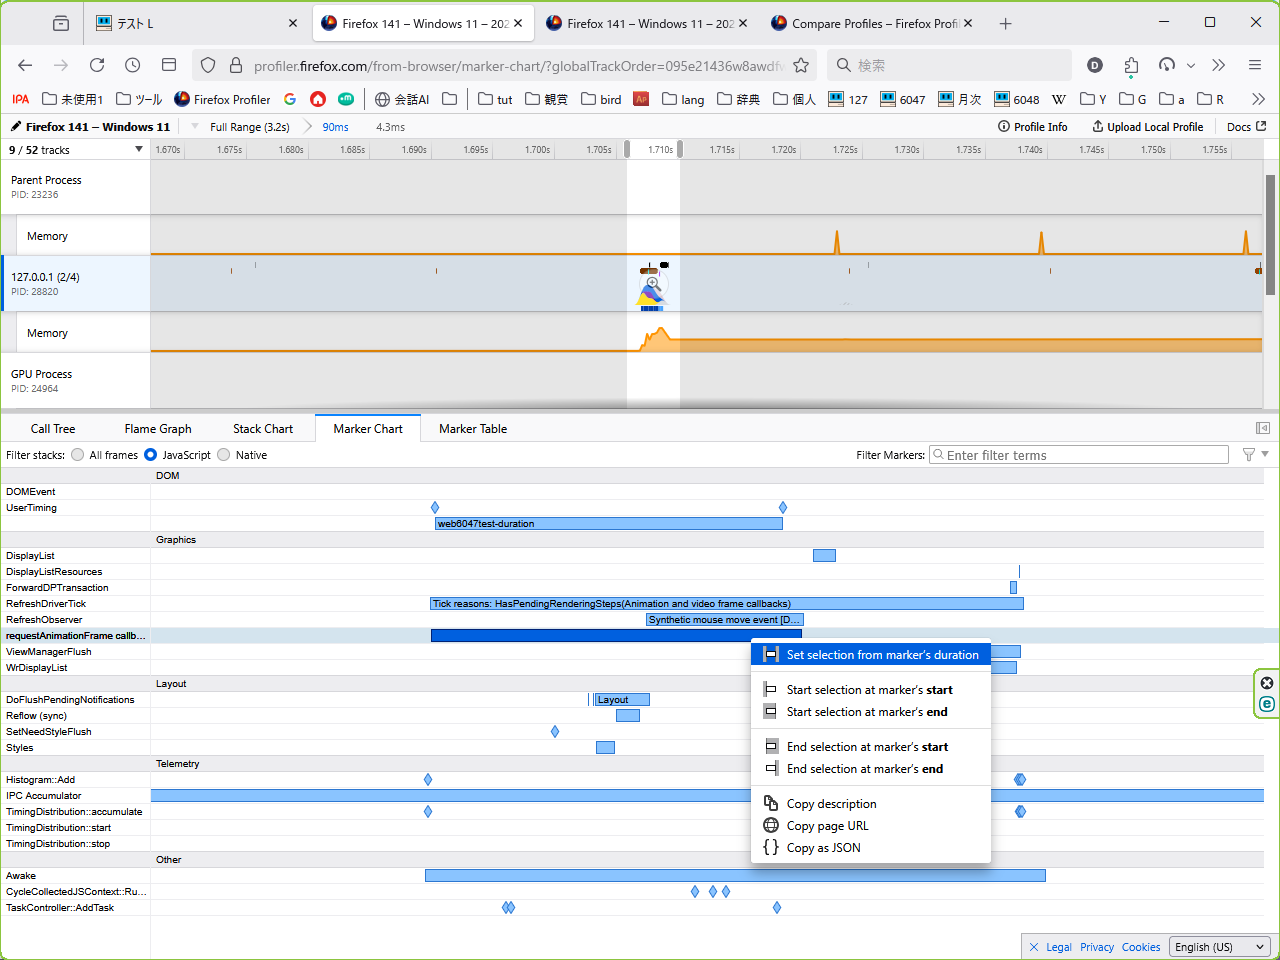Image resolution: width=1280 pixels, height=960 pixels.
Task: Open Legal footer link
Action: 1059,947
